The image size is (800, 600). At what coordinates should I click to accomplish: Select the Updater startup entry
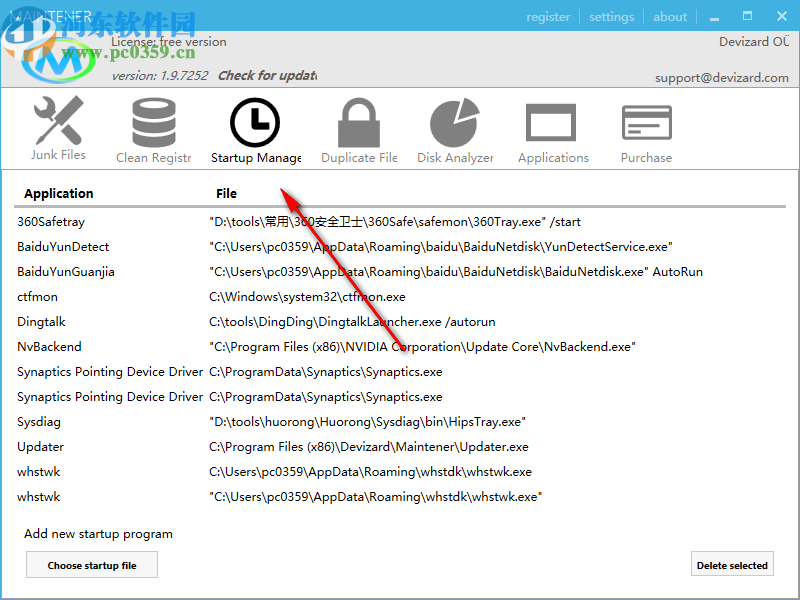coord(40,447)
